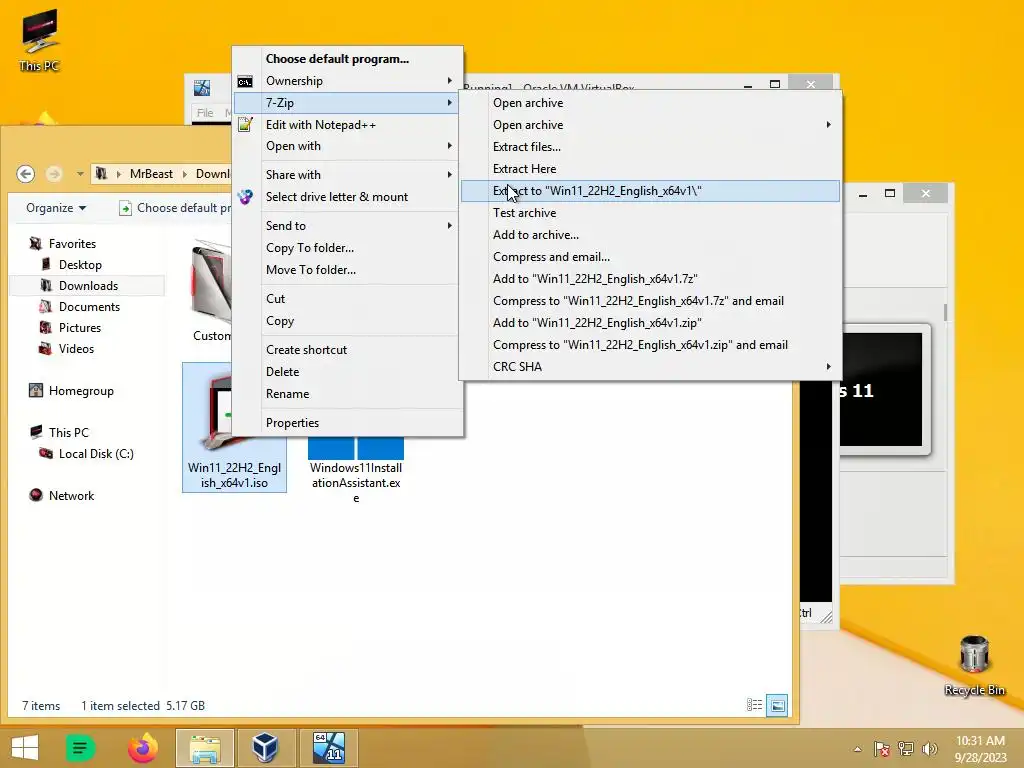The width and height of the screenshot is (1024, 768).
Task: Open the Organize dropdown
Action: 56,208
